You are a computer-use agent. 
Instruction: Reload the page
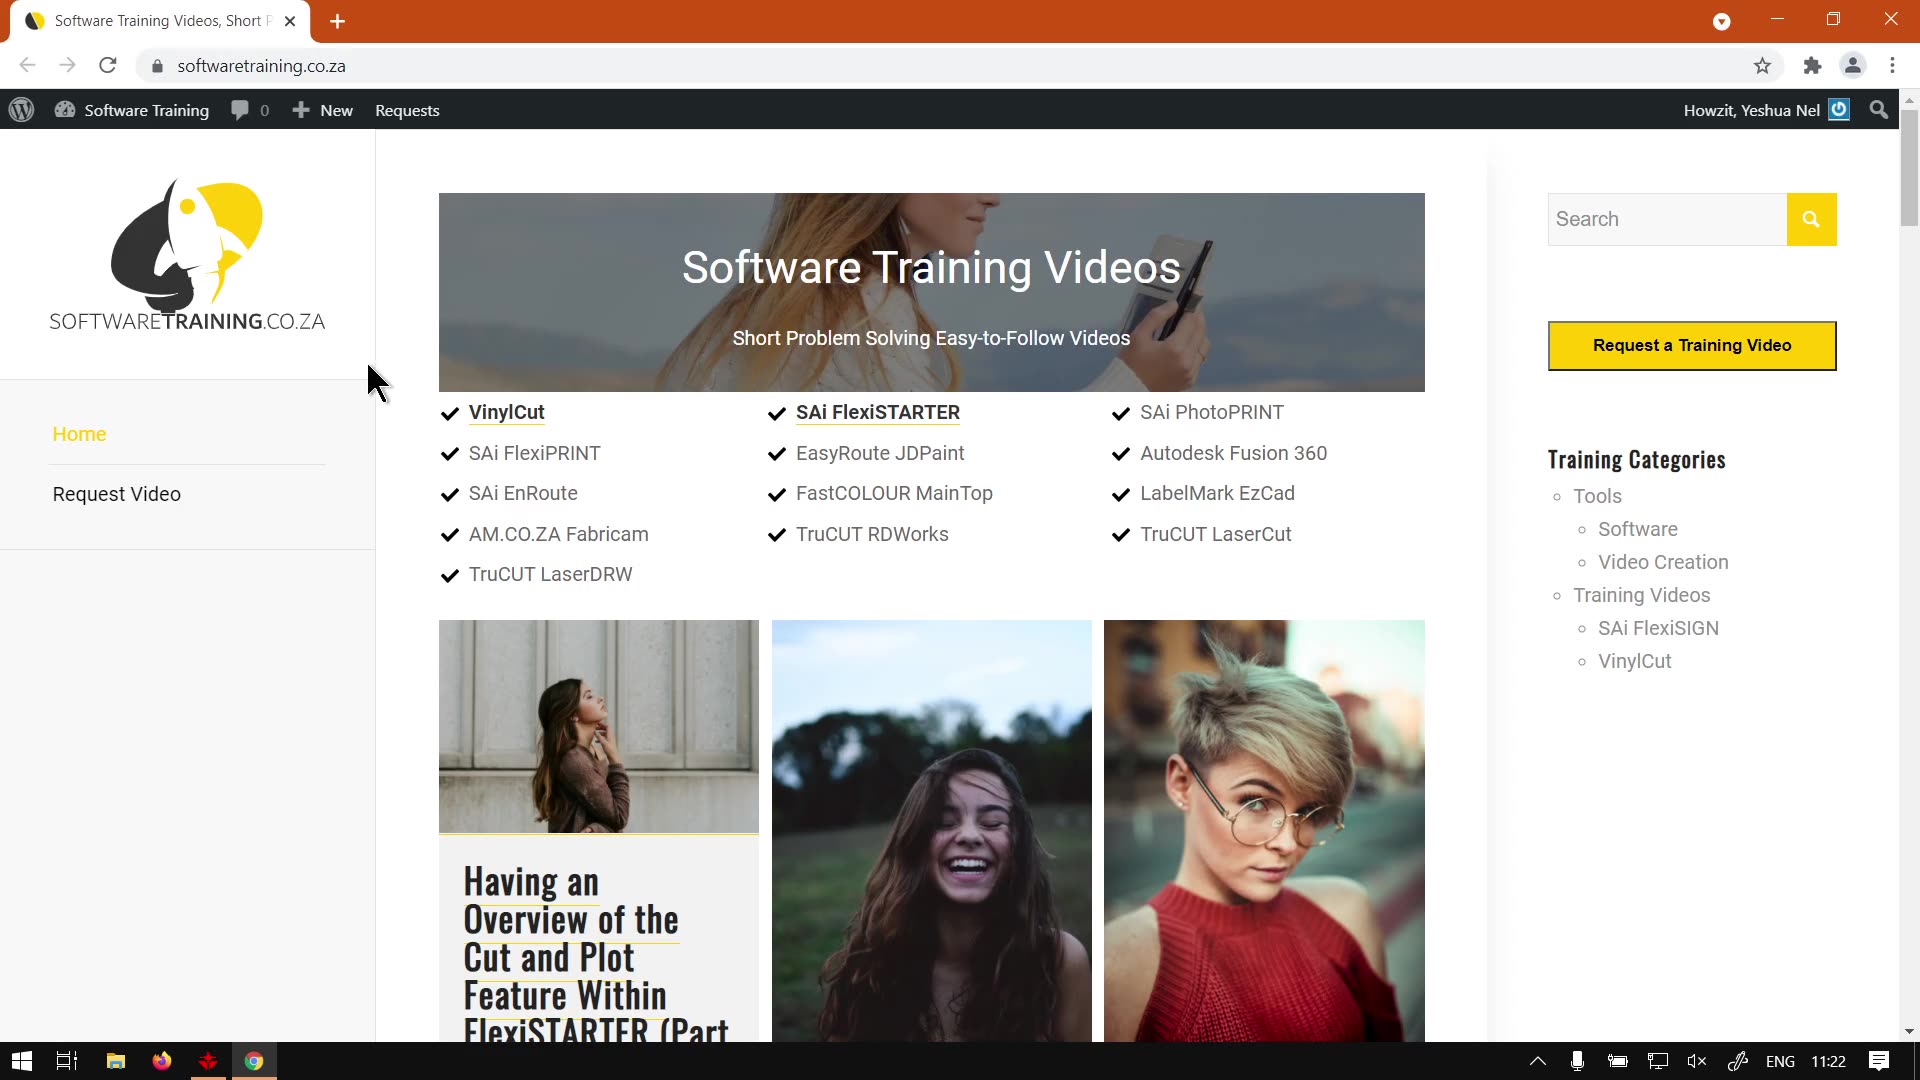(108, 66)
